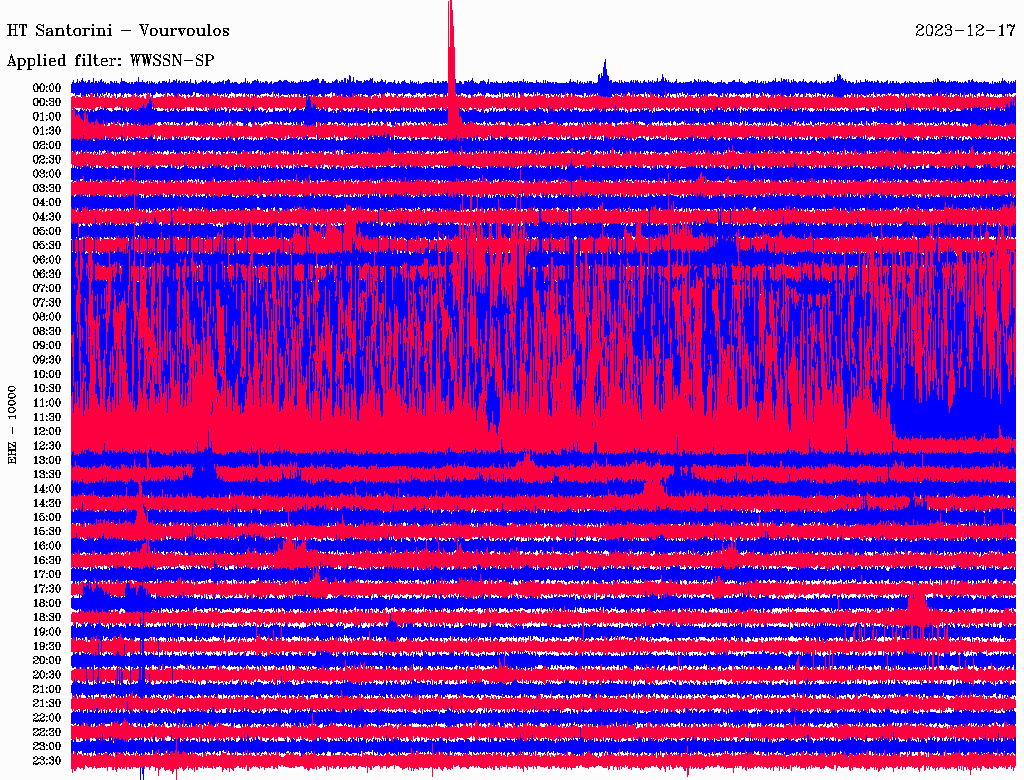Viewport: 1024px width, 780px height.
Task: Select the 12:00 time row label
Action: [47, 431]
